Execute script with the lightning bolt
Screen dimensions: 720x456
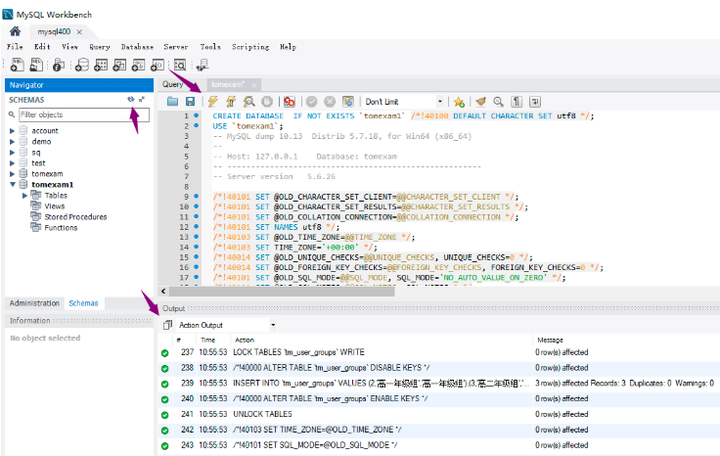[213, 101]
